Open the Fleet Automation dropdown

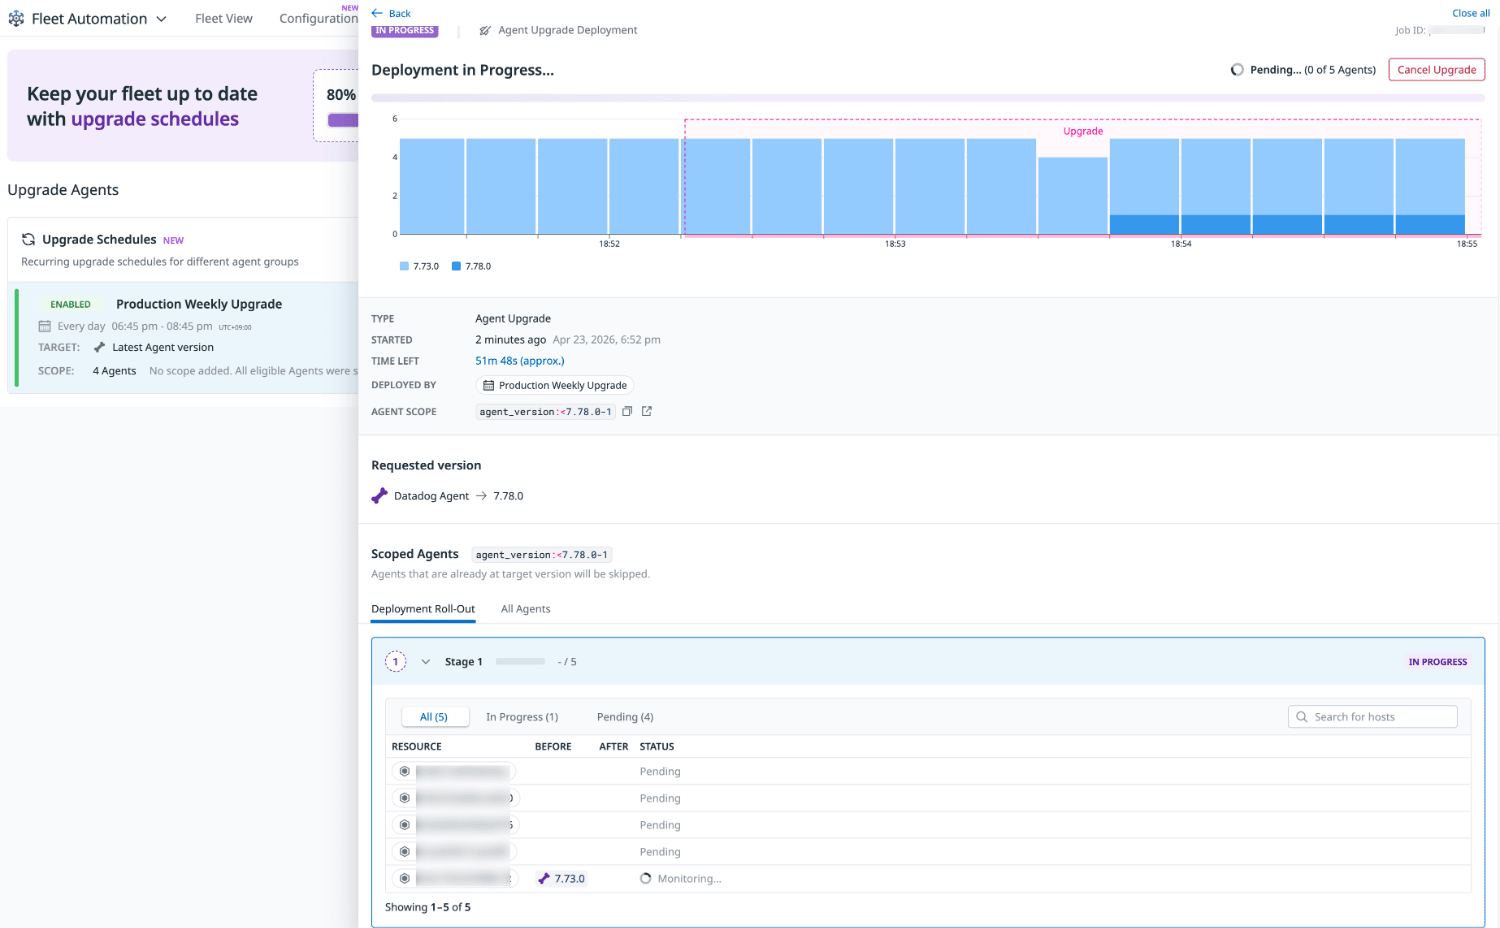(161, 19)
